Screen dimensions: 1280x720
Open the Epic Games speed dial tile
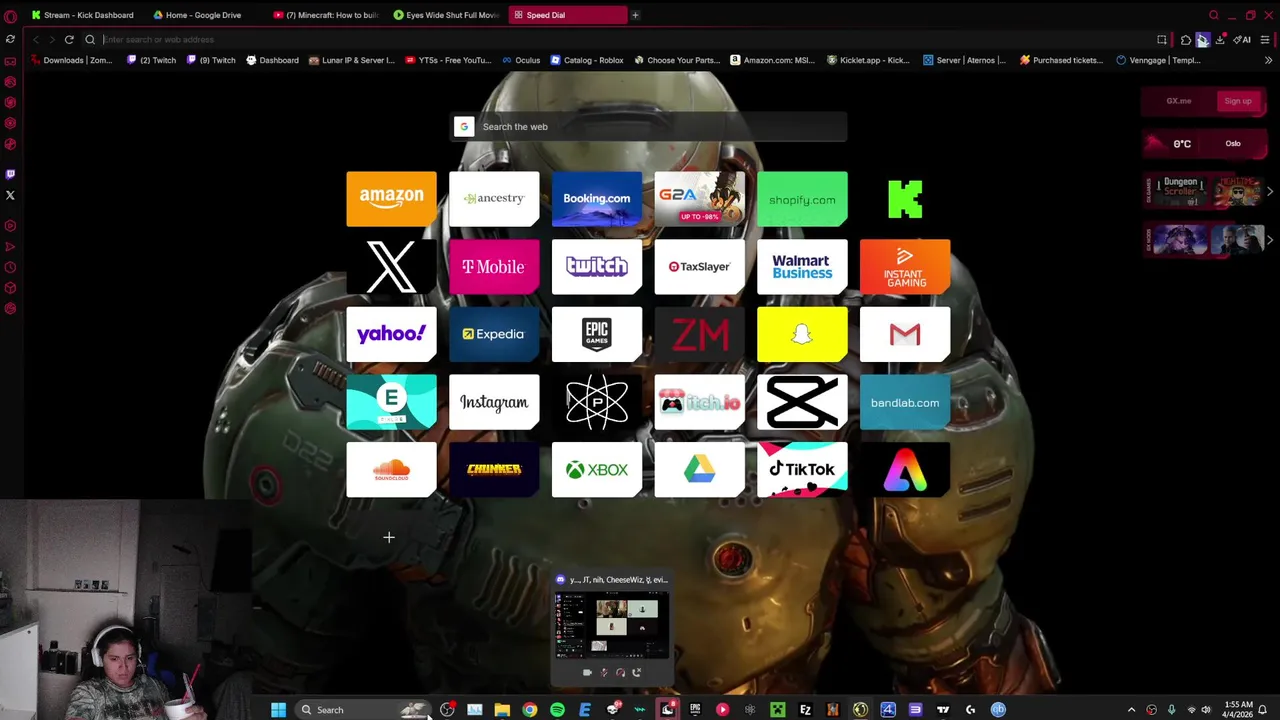(597, 334)
